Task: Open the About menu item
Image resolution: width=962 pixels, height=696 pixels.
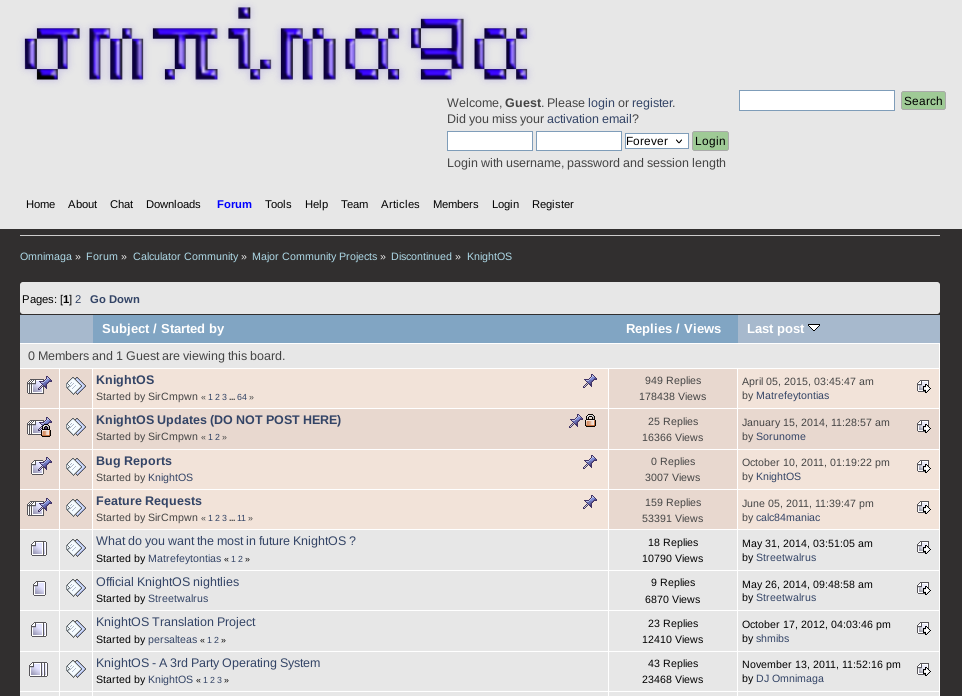Action: (82, 204)
